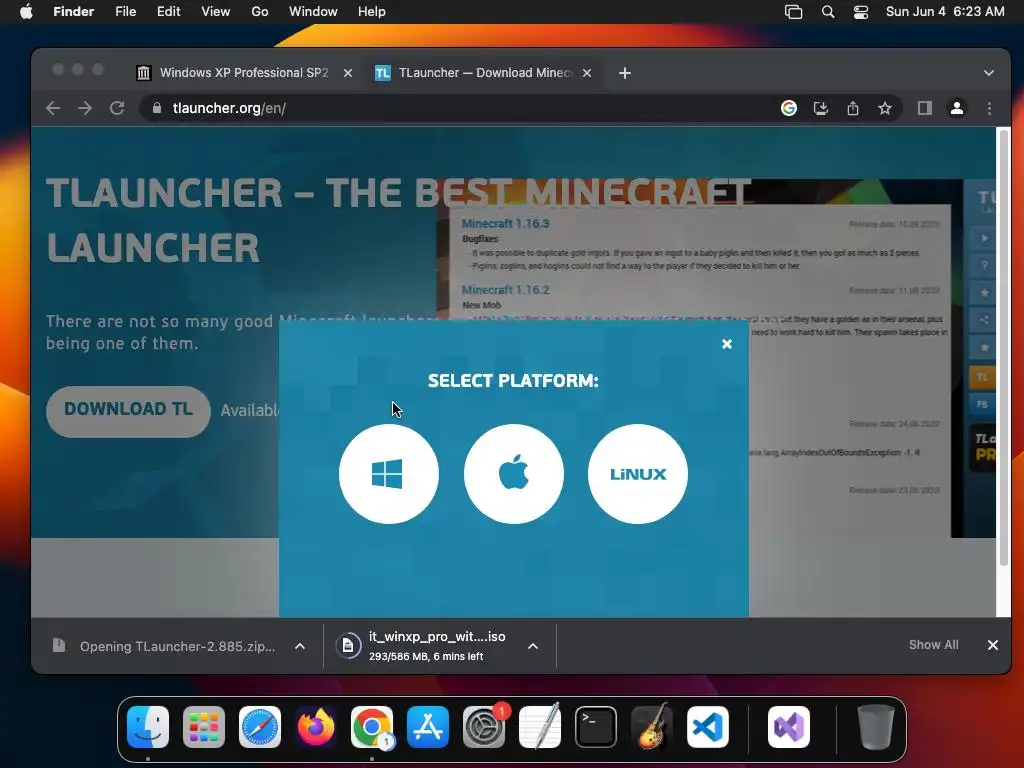This screenshot has height=768, width=1024.
Task: Open the Edit menu
Action: (x=168, y=12)
